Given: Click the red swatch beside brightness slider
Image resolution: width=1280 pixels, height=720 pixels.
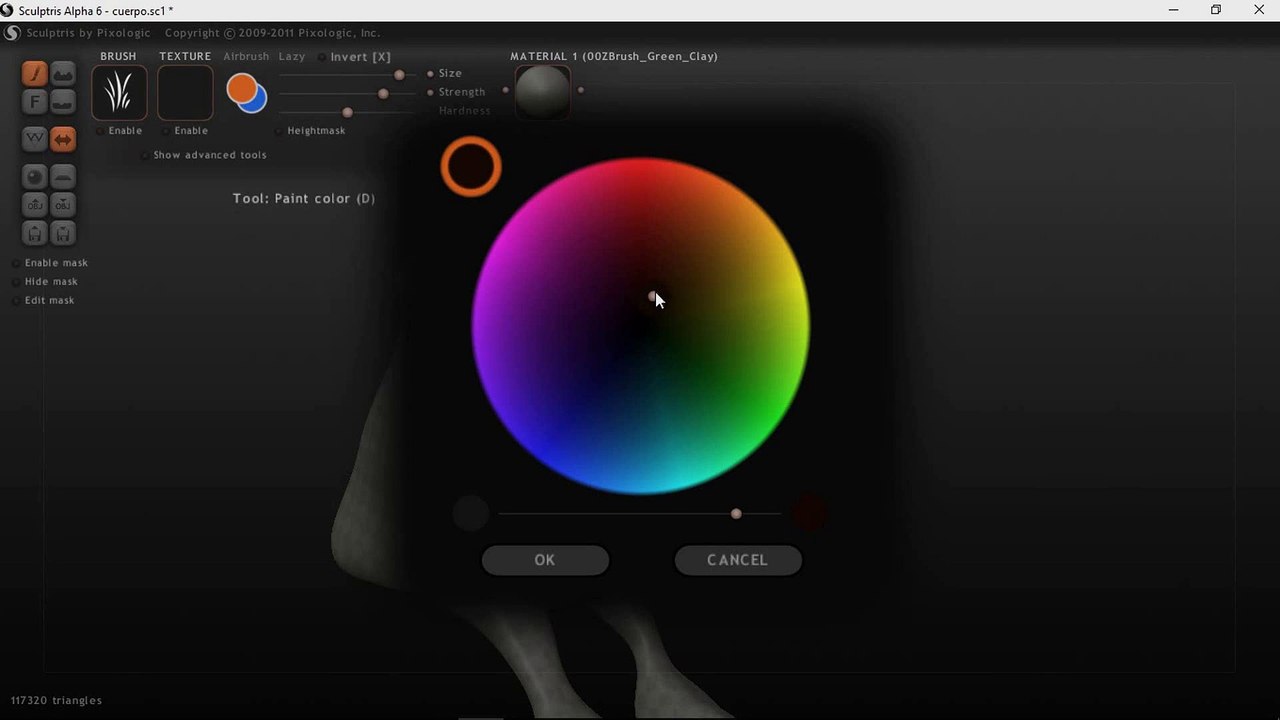Looking at the screenshot, I should point(808,514).
